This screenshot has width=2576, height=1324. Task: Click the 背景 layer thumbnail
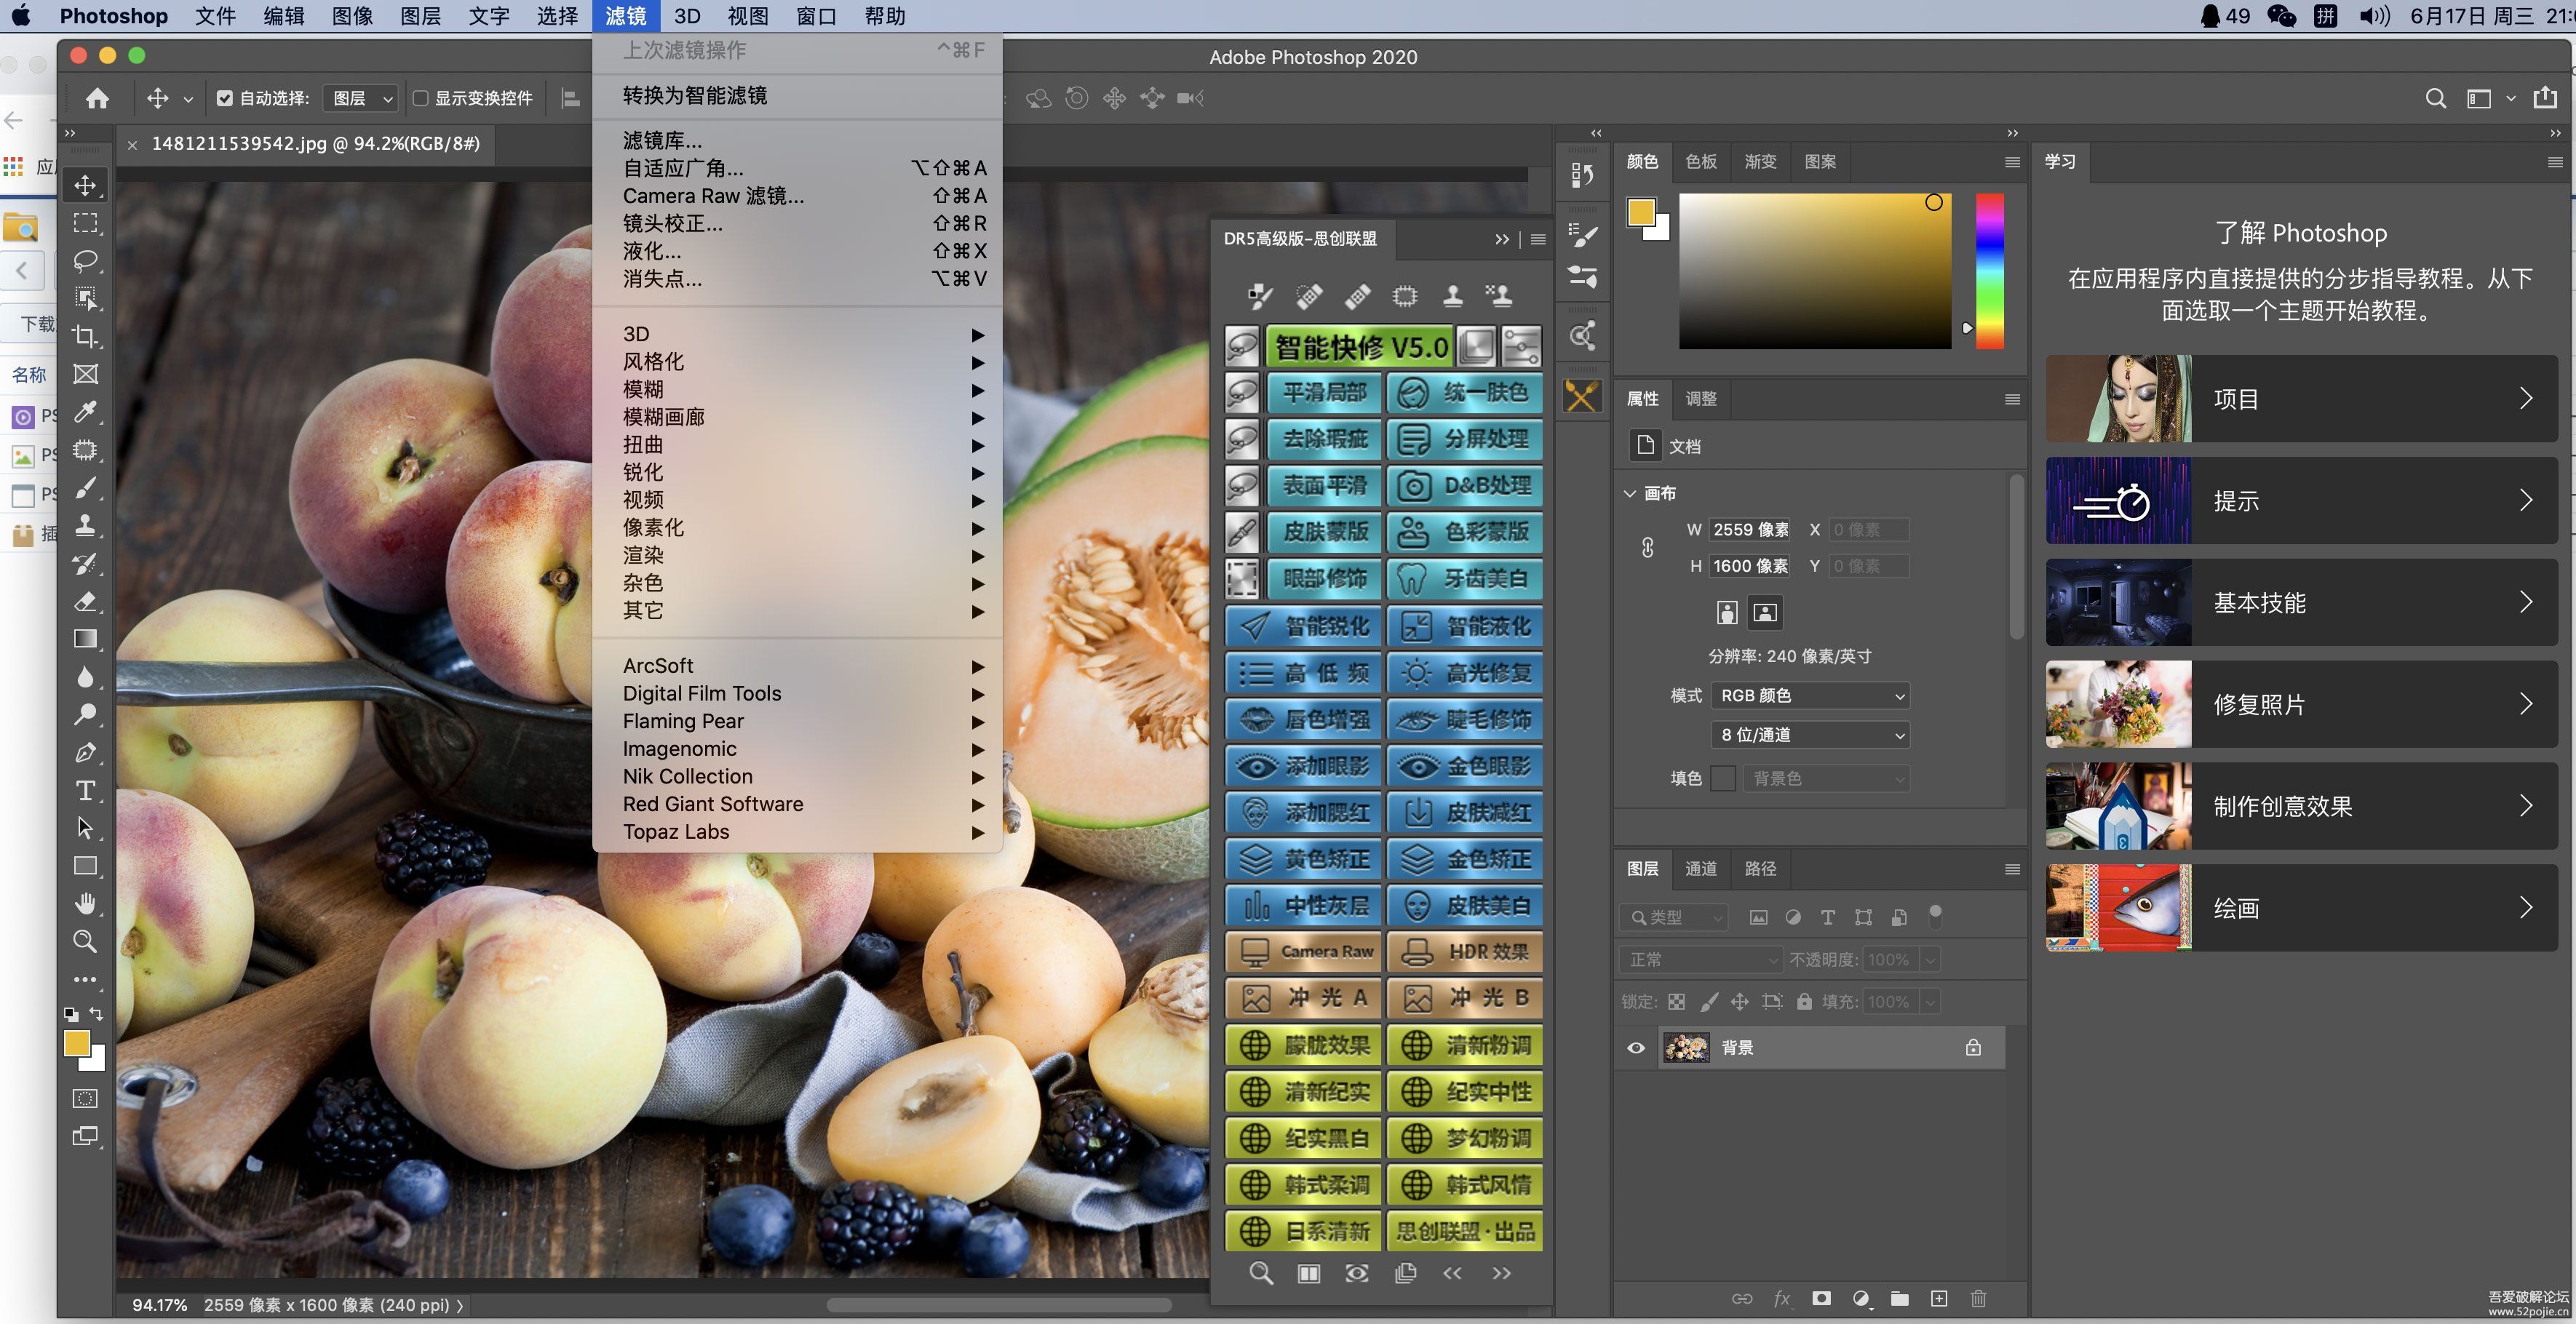[x=1686, y=1047]
